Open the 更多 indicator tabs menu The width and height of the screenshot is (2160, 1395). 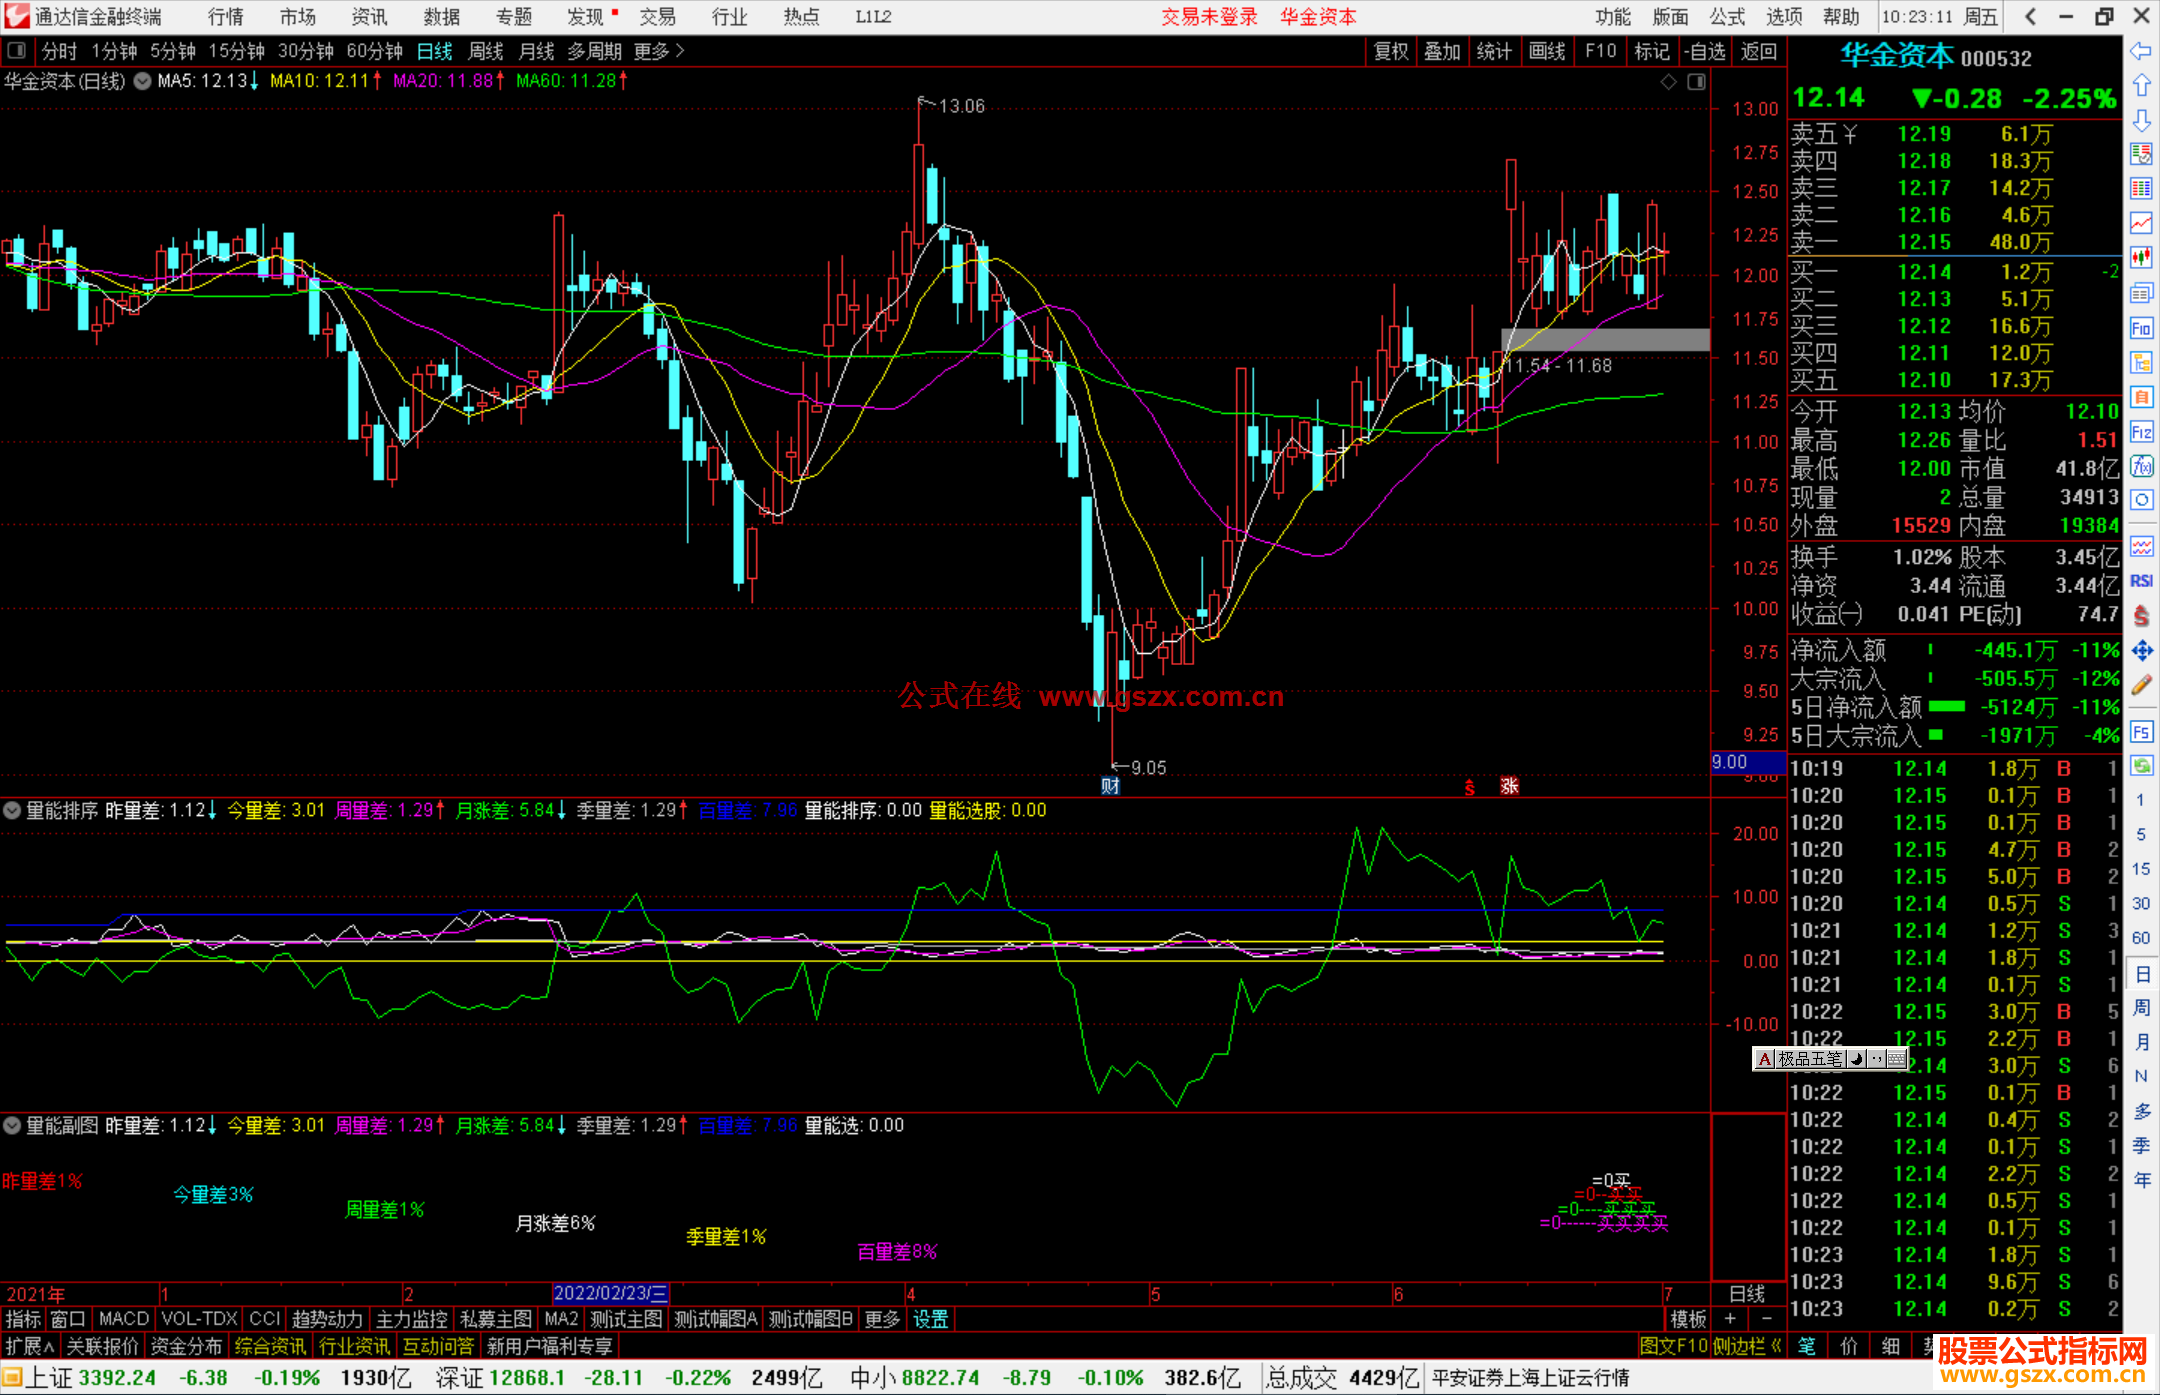point(882,1319)
